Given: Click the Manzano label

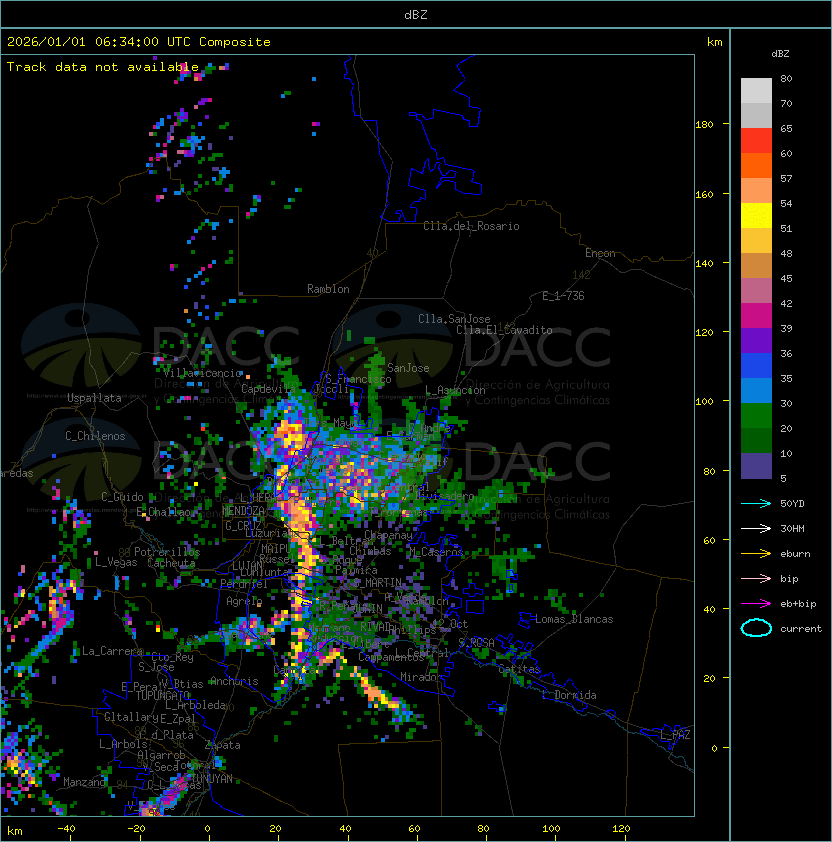Looking at the screenshot, I should [x=84, y=782].
